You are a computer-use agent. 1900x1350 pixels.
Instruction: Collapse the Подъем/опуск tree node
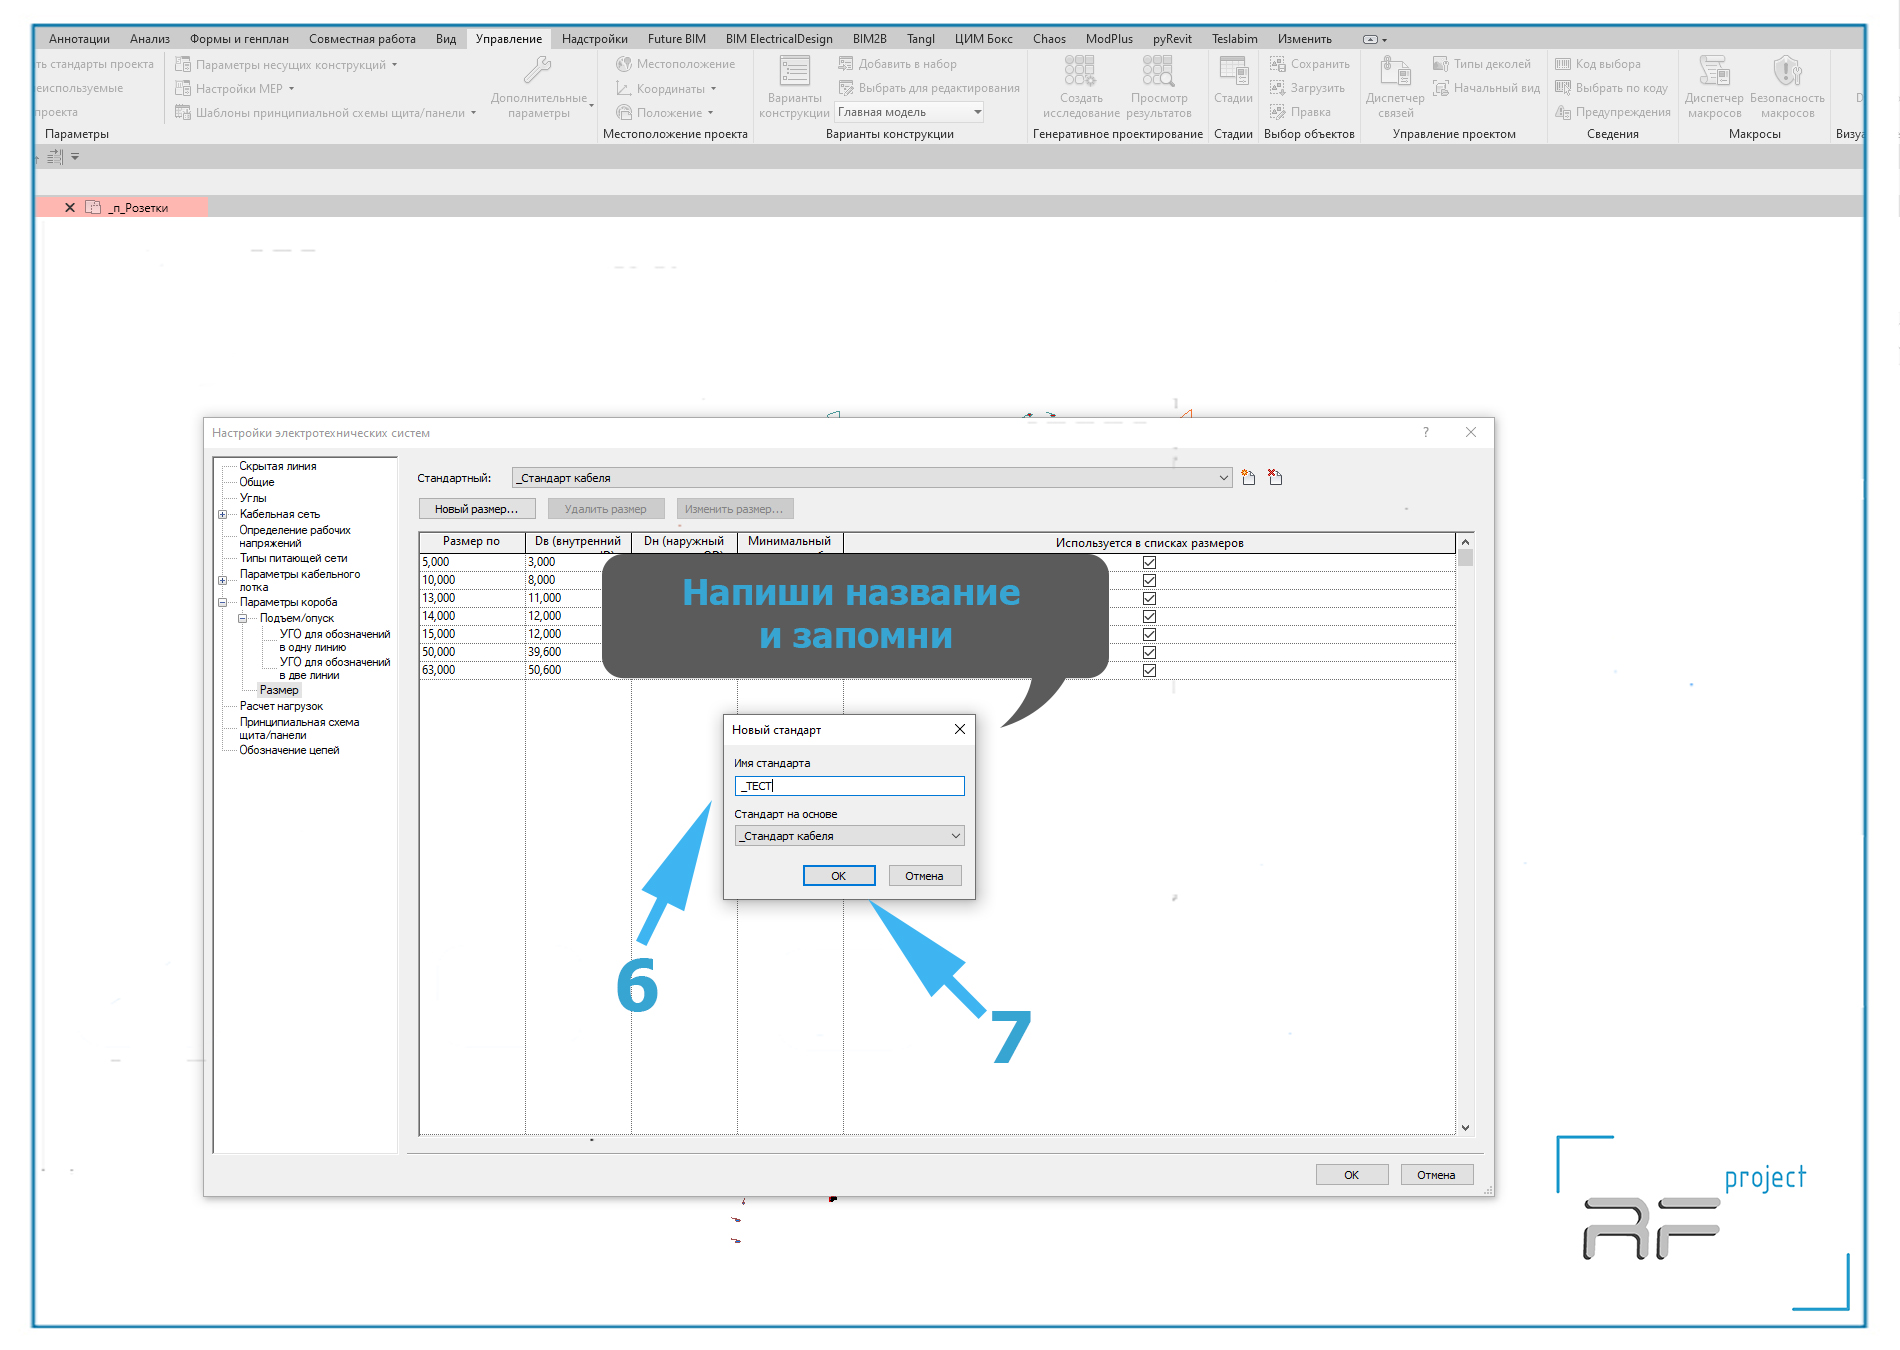tap(242, 618)
